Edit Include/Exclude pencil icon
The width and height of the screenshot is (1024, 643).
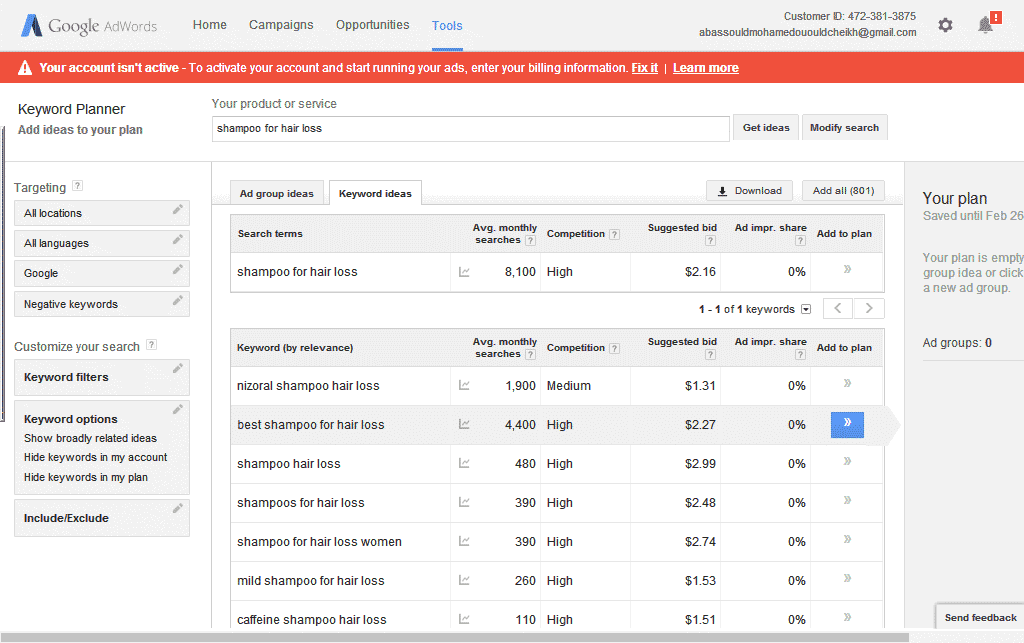coord(177,509)
